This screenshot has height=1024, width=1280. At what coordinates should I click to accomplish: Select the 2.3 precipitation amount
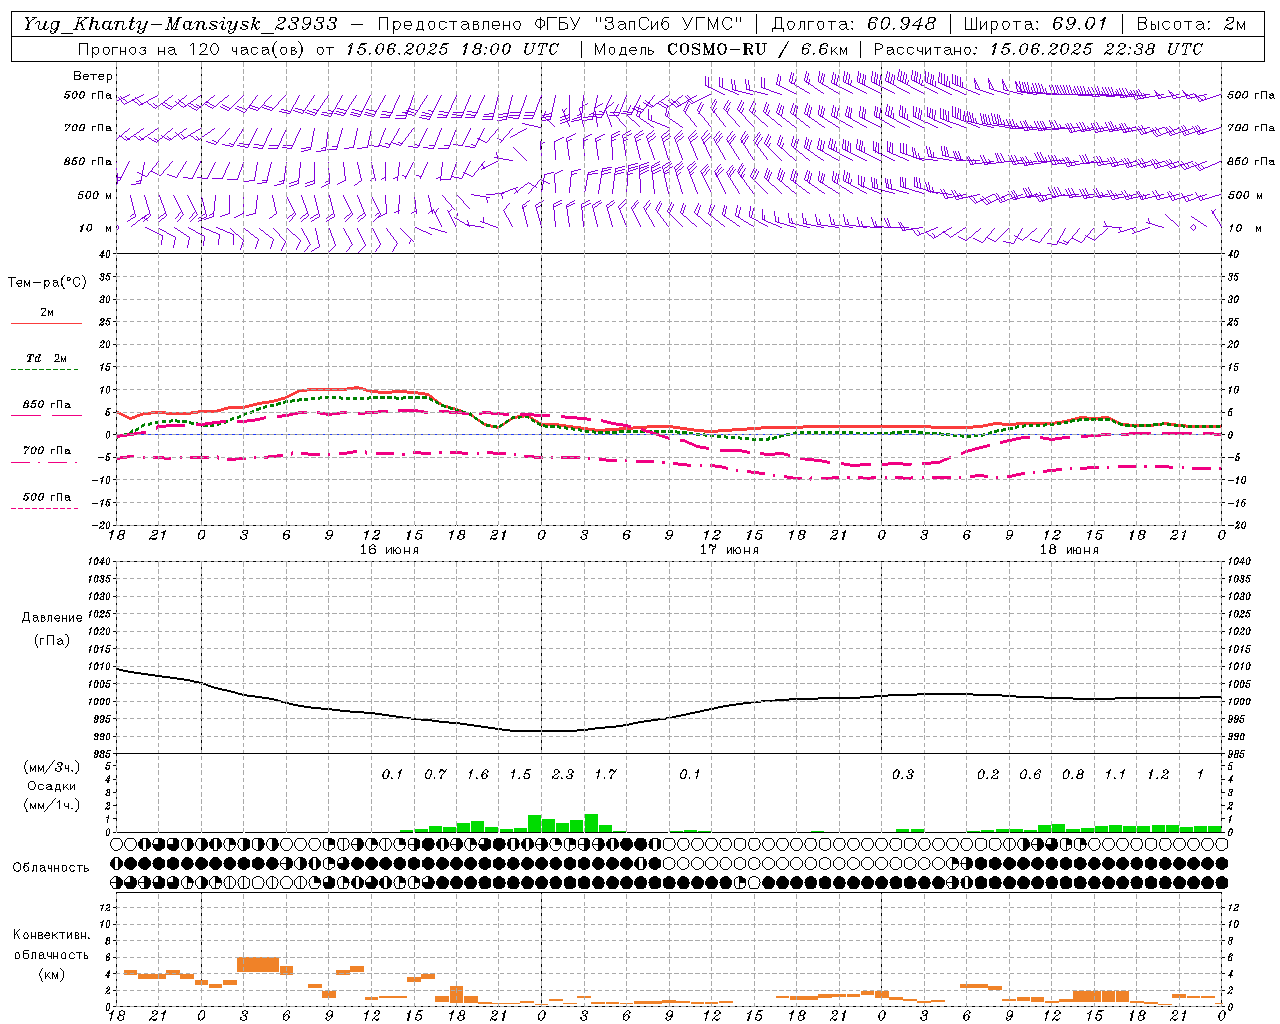tap(563, 774)
